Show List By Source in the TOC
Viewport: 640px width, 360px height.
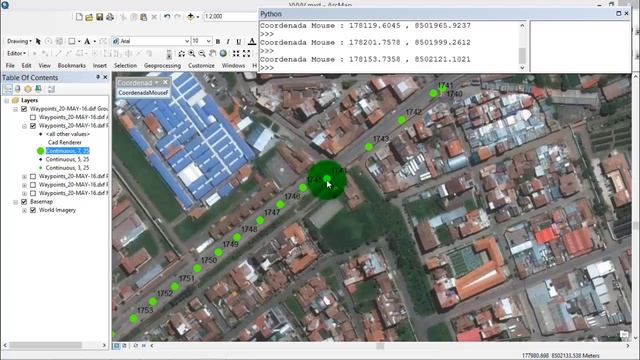pos(18,89)
